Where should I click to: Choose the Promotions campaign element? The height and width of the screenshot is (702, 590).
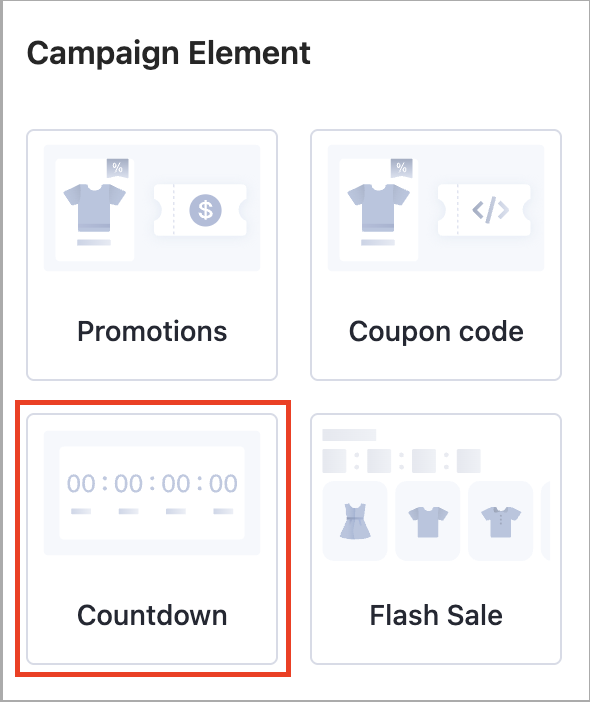tap(152, 255)
